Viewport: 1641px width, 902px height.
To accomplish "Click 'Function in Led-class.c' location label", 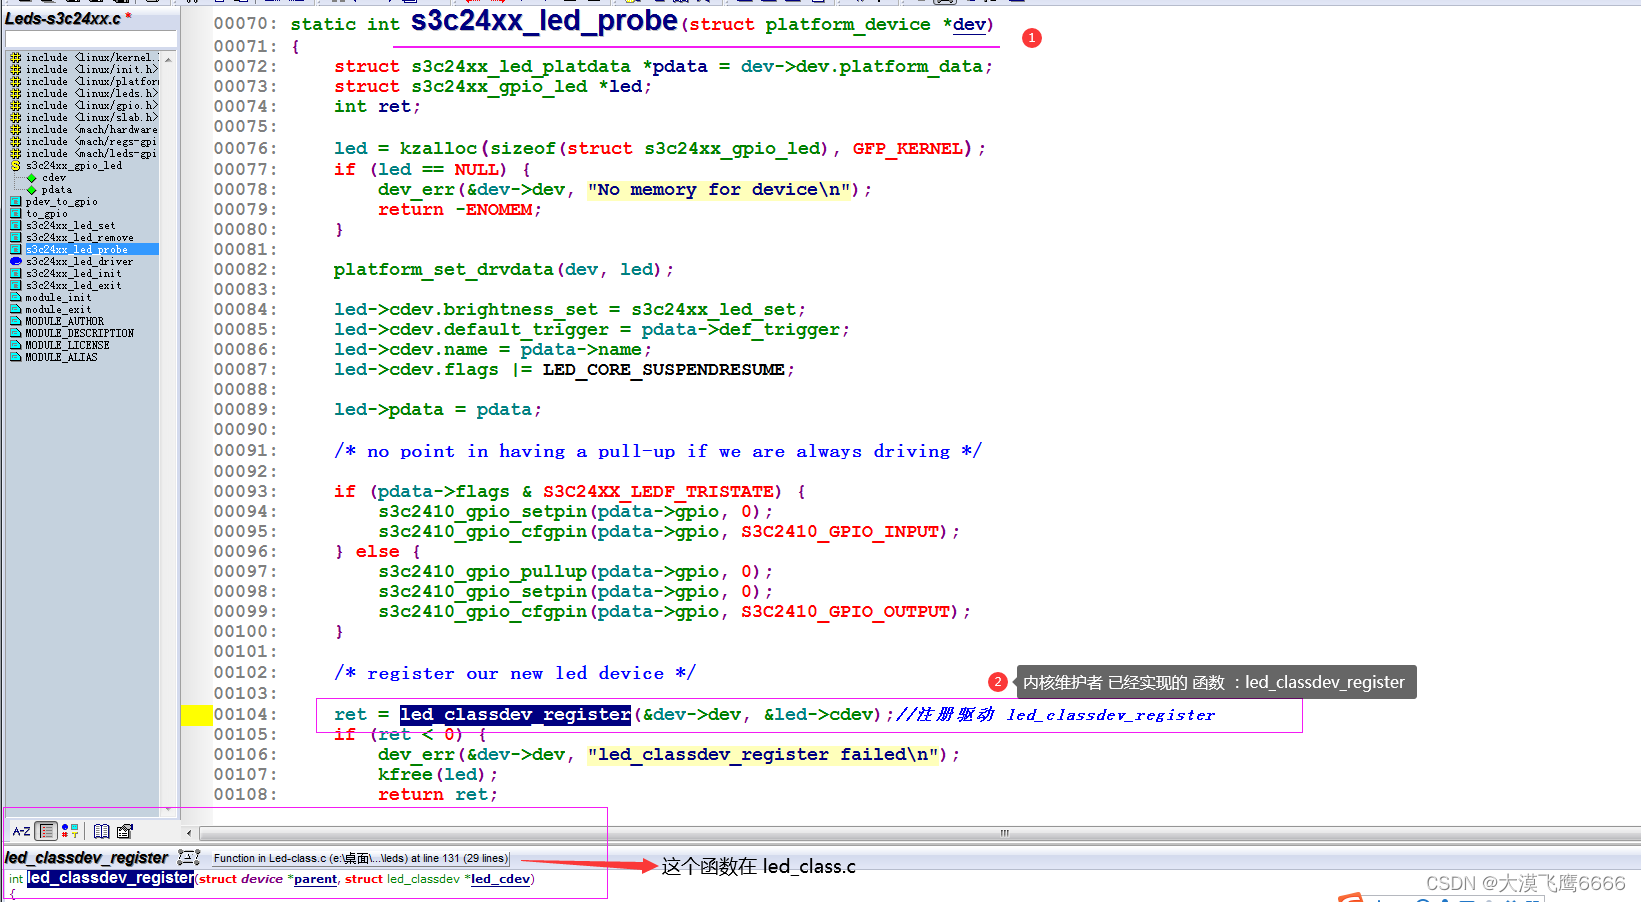I will [x=360, y=858].
